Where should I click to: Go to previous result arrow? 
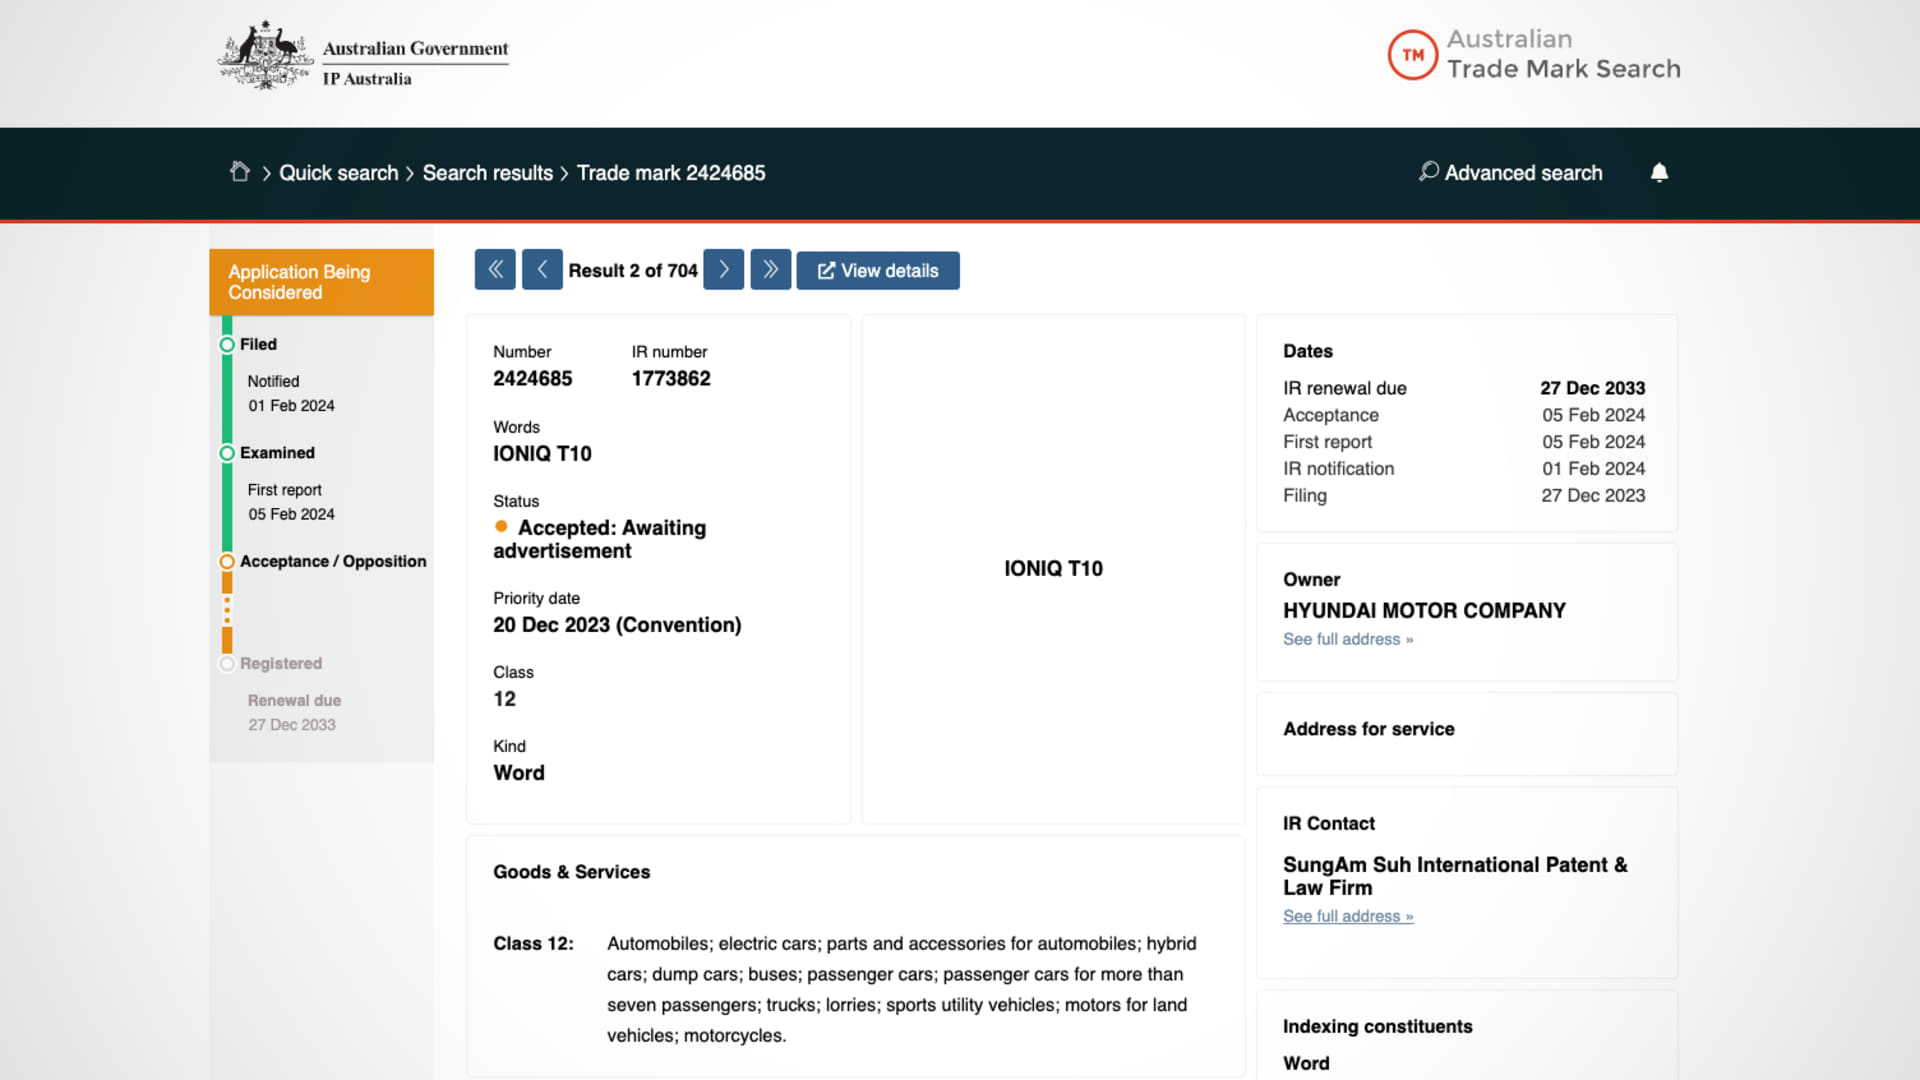[x=542, y=270]
